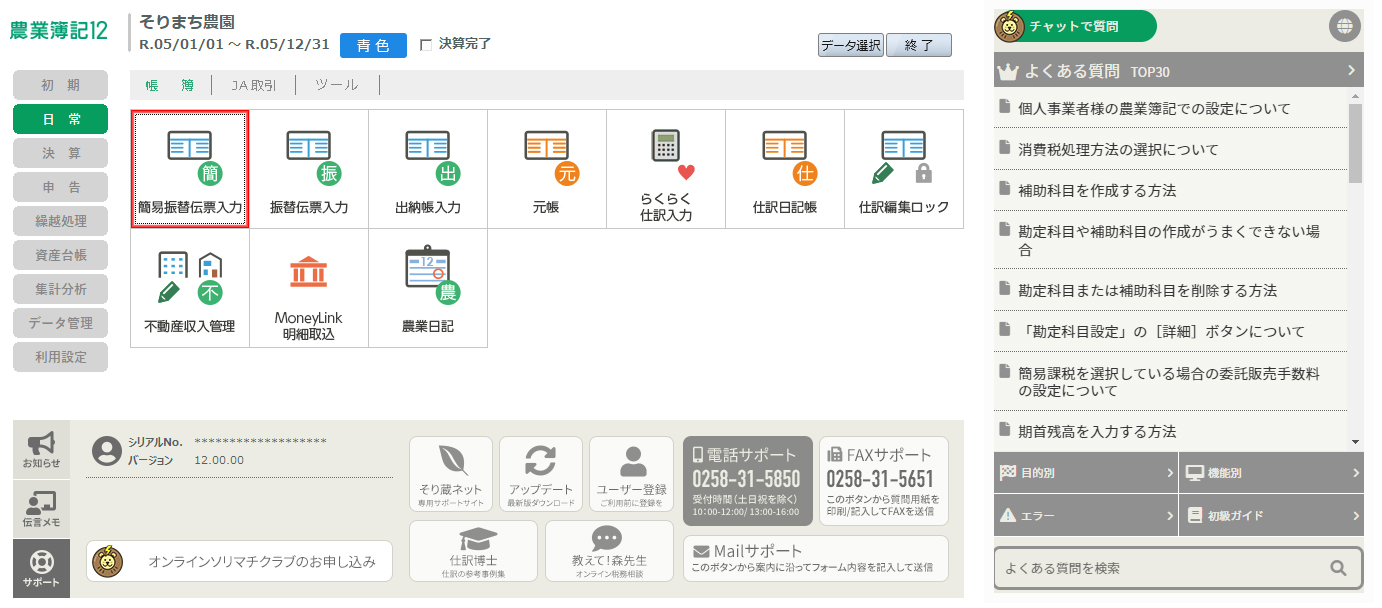1382x608 pixels.
Task: Click FAQ list scrollbar down arrow
Action: pos(1356,441)
